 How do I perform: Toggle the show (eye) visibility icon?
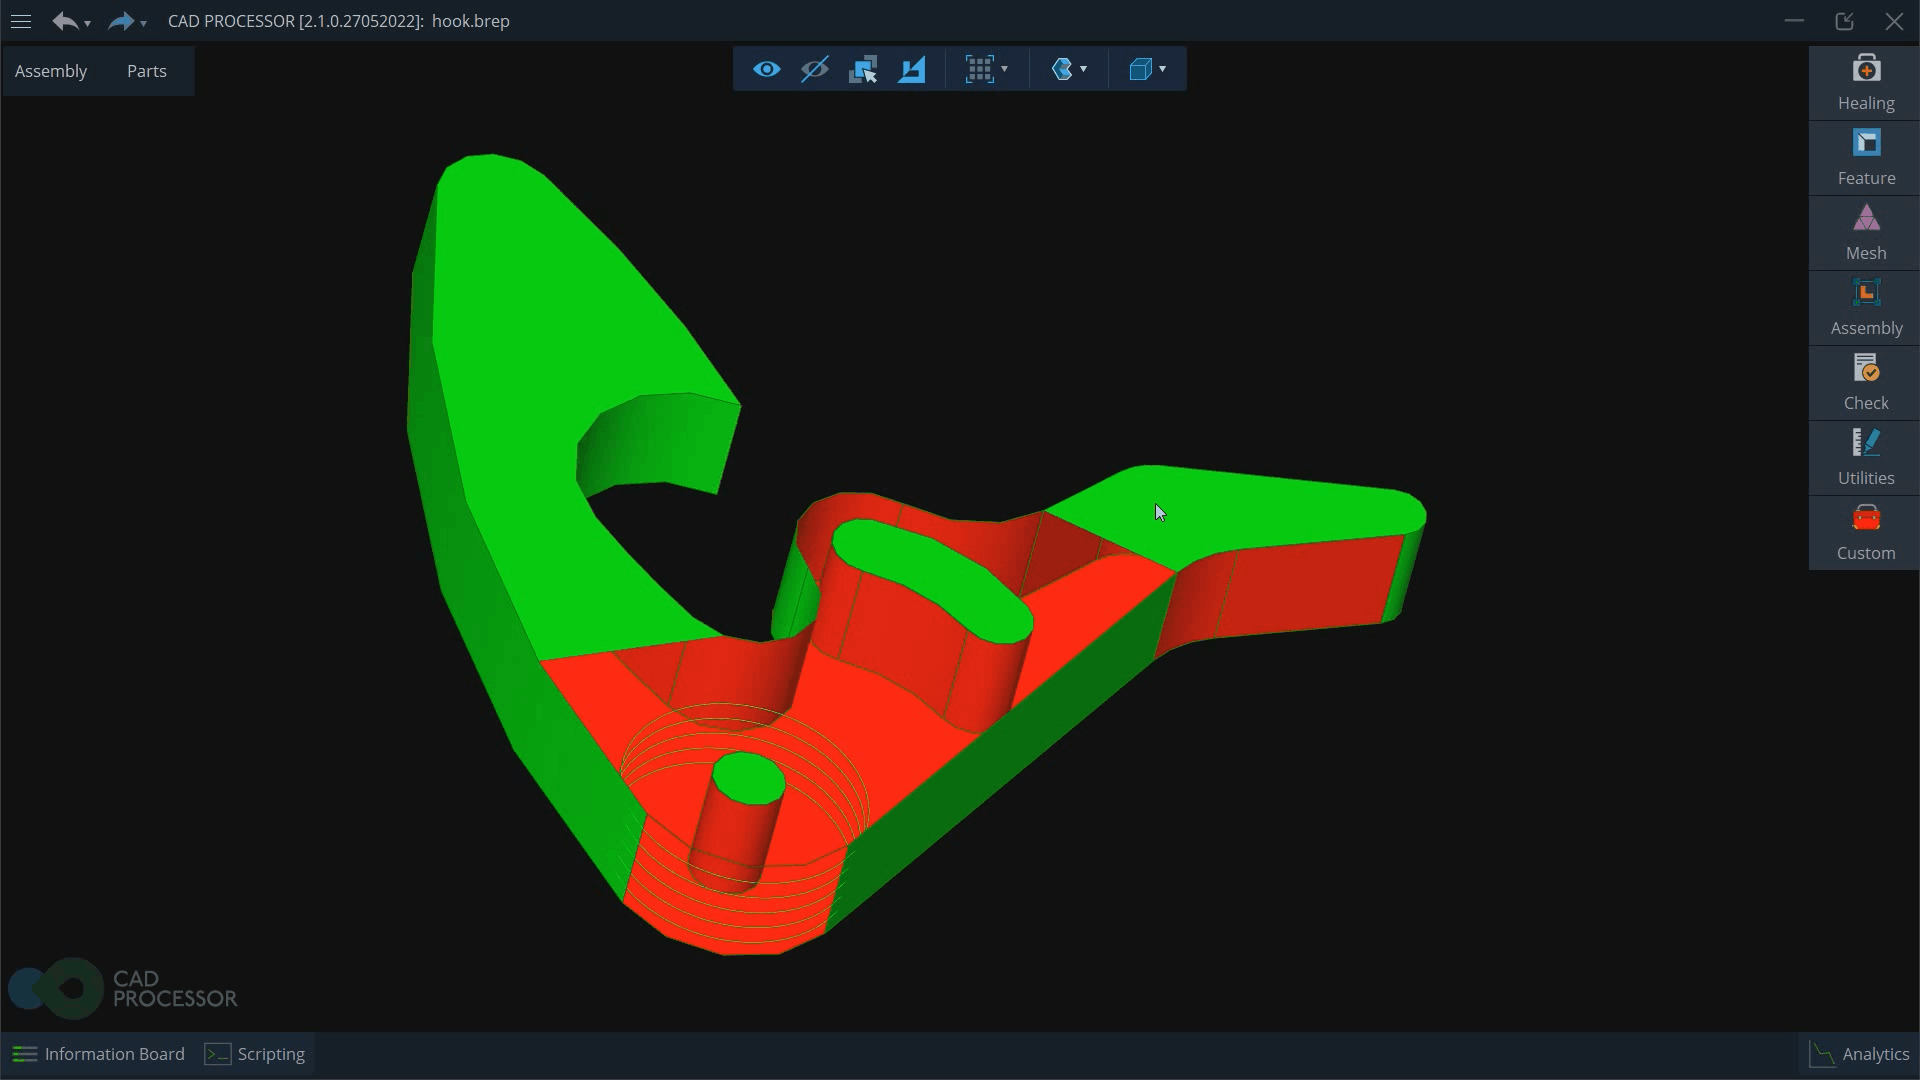coord(767,69)
